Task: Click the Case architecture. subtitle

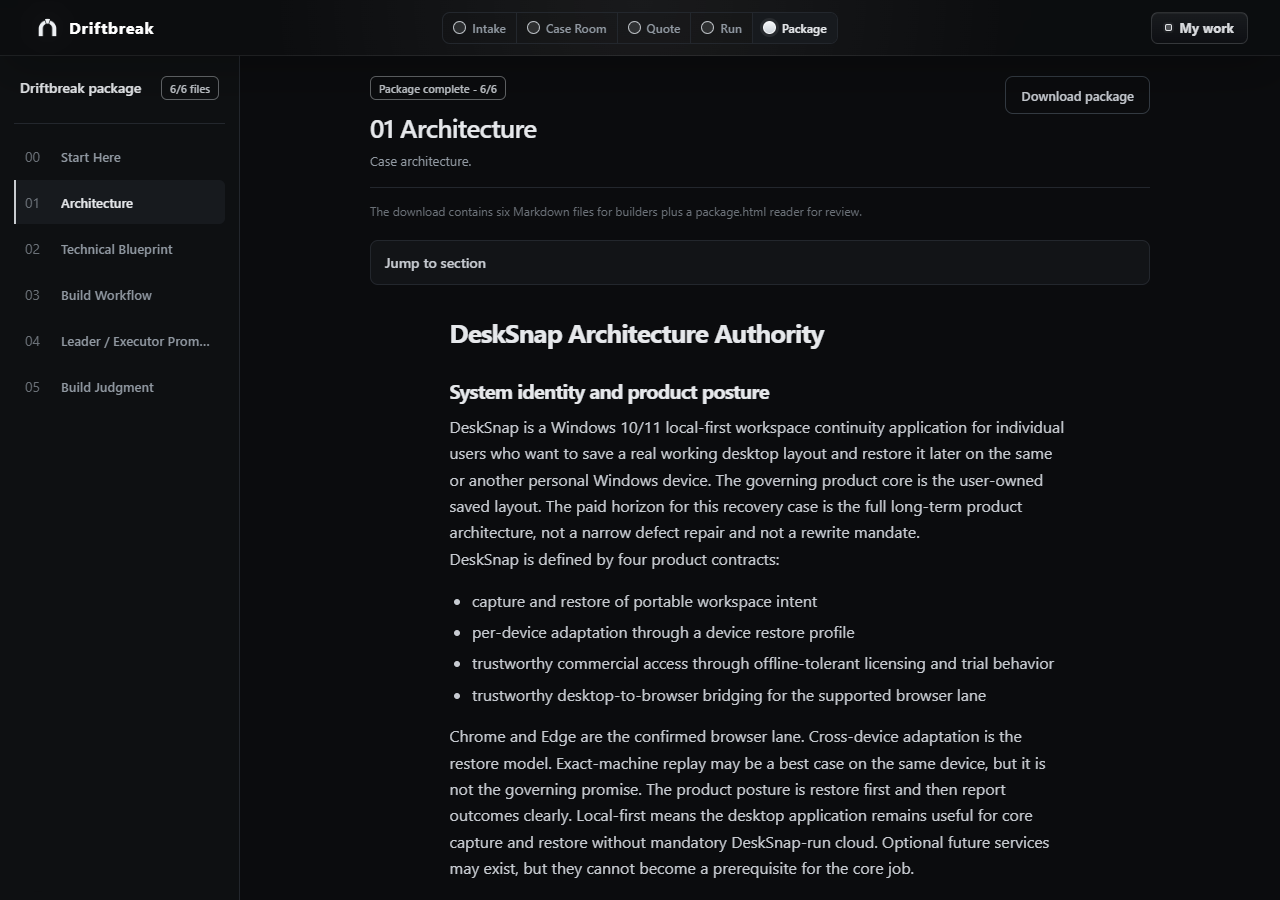Action: point(420,161)
